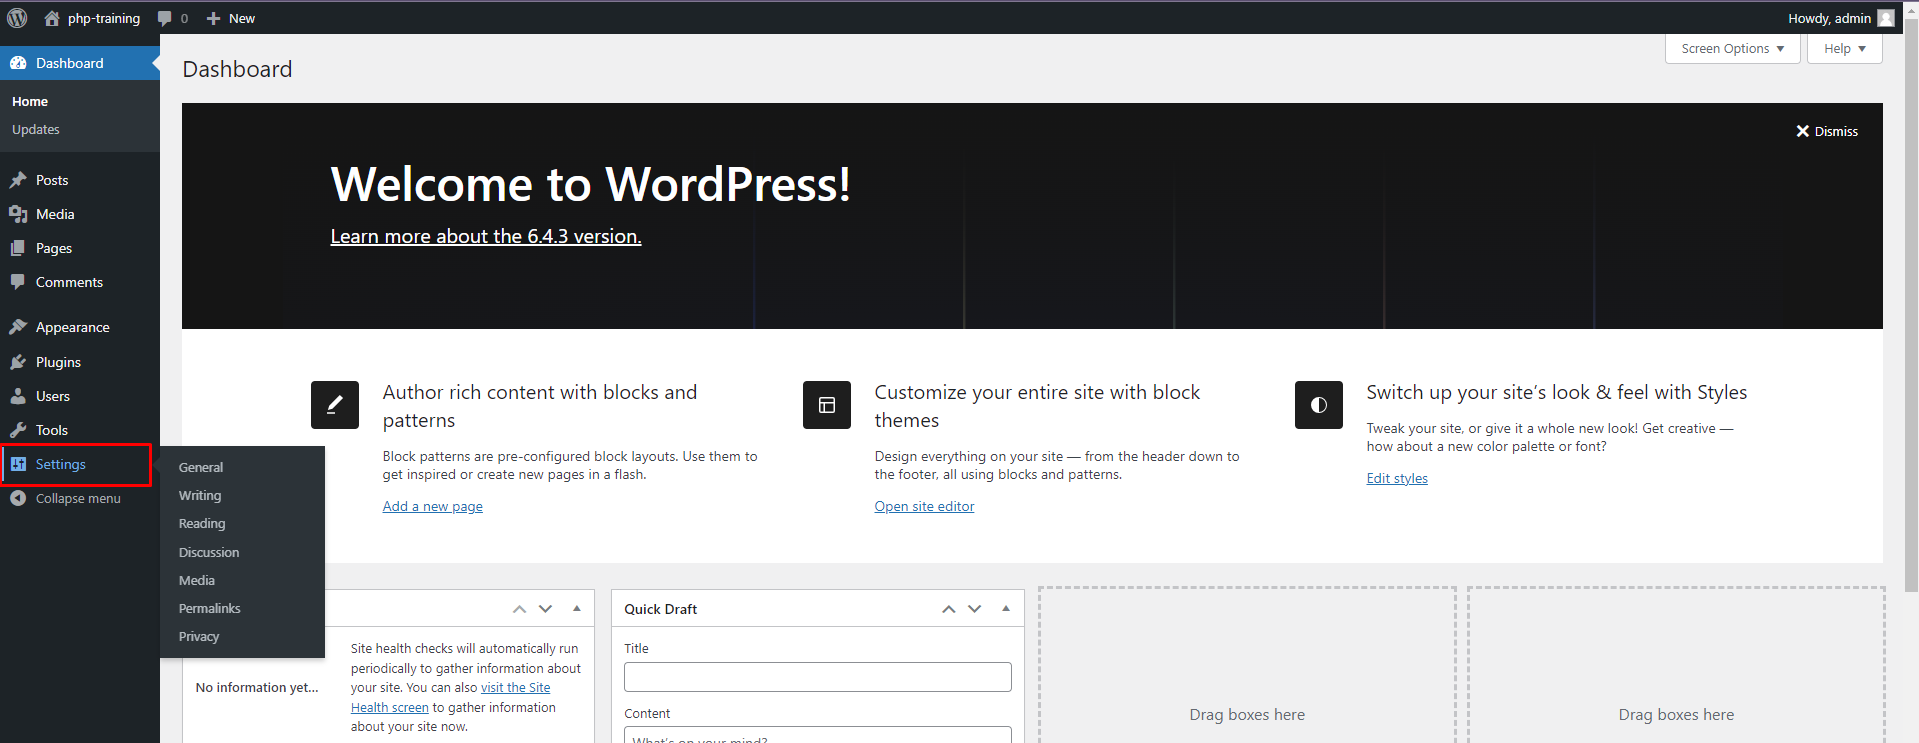Toggle Site Health panel collapse triangle
The image size is (1919, 743).
pos(577,608)
